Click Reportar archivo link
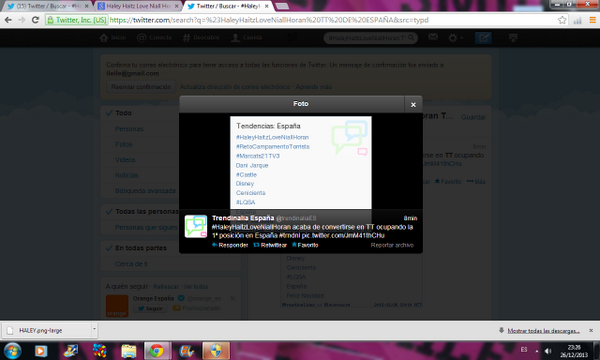Image resolution: width=600 pixels, height=360 pixels. (x=392, y=245)
